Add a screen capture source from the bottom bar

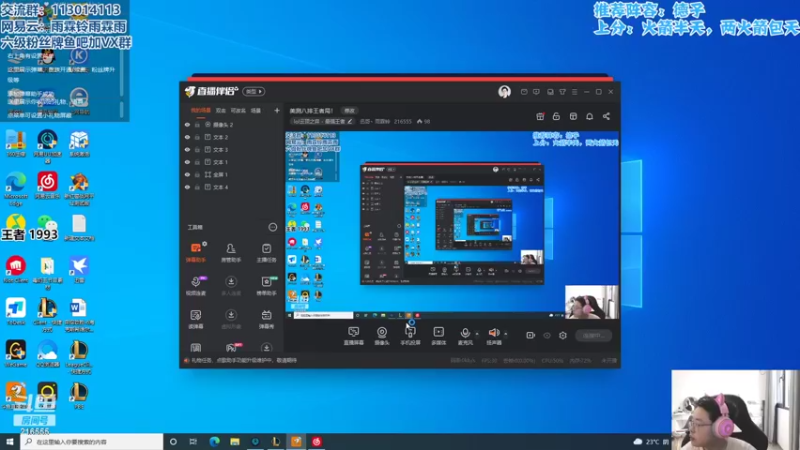pos(354,336)
